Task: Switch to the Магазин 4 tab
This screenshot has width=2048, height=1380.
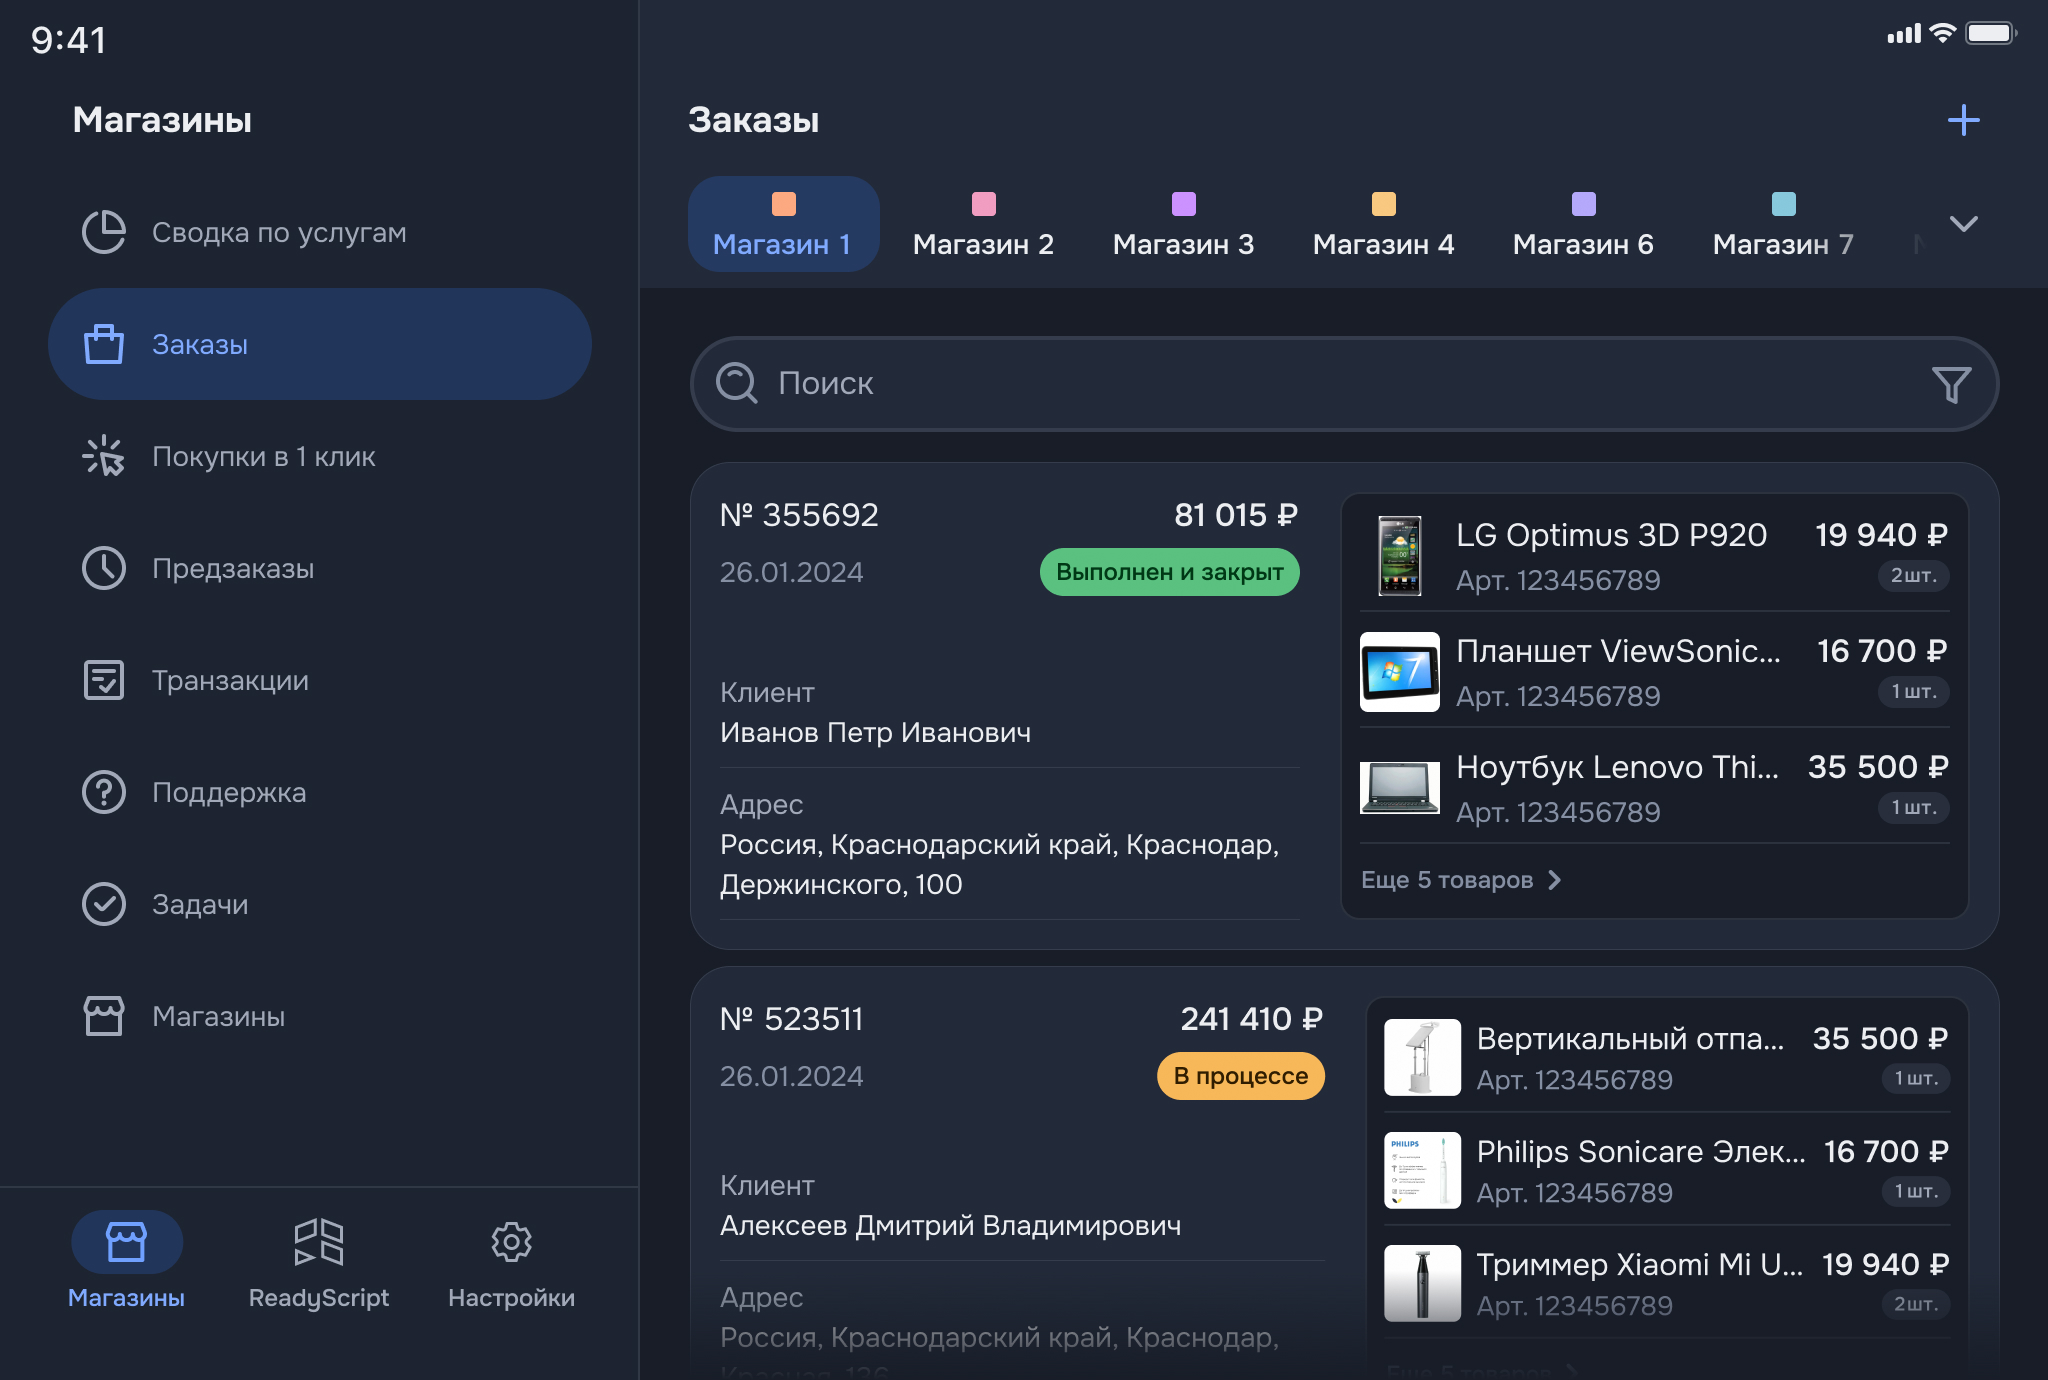Action: [x=1383, y=224]
